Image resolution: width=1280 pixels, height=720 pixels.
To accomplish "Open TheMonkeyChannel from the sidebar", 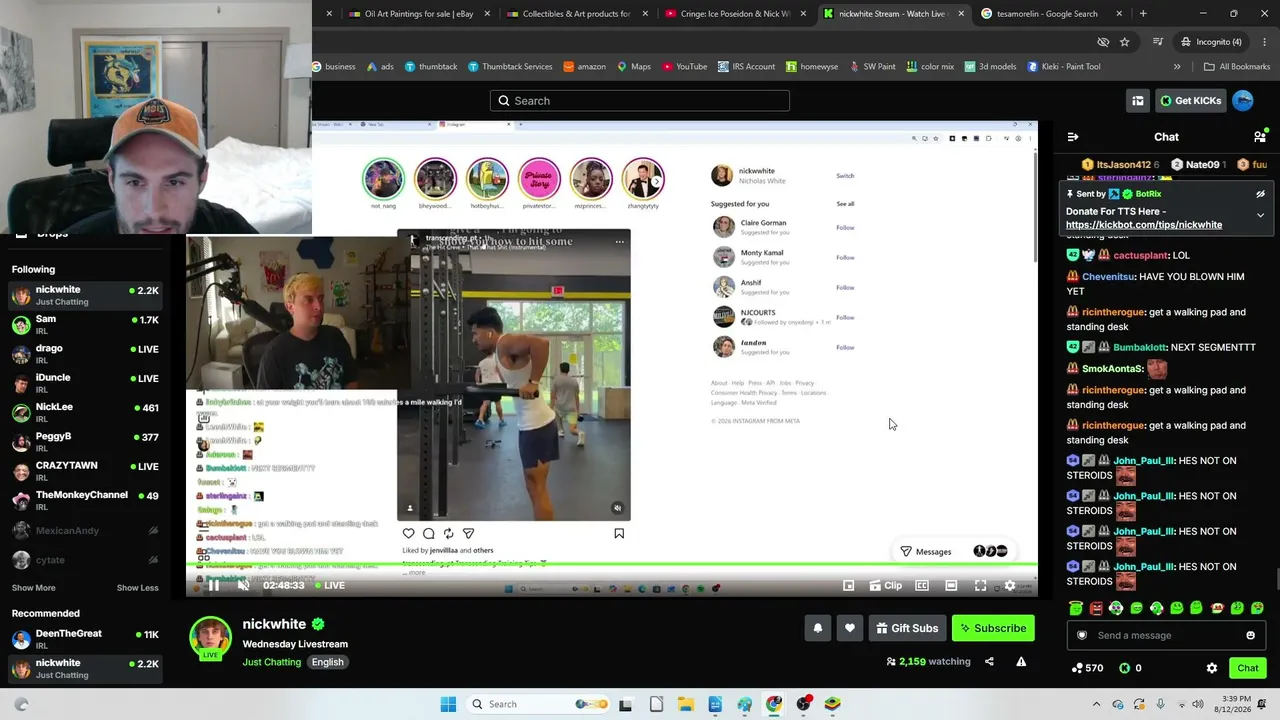I will pyautogui.click(x=85, y=501).
